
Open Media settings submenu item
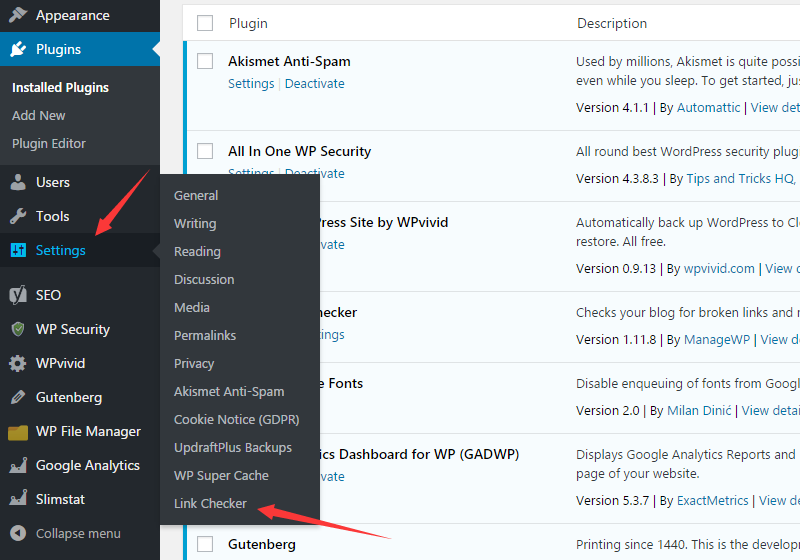(x=192, y=308)
